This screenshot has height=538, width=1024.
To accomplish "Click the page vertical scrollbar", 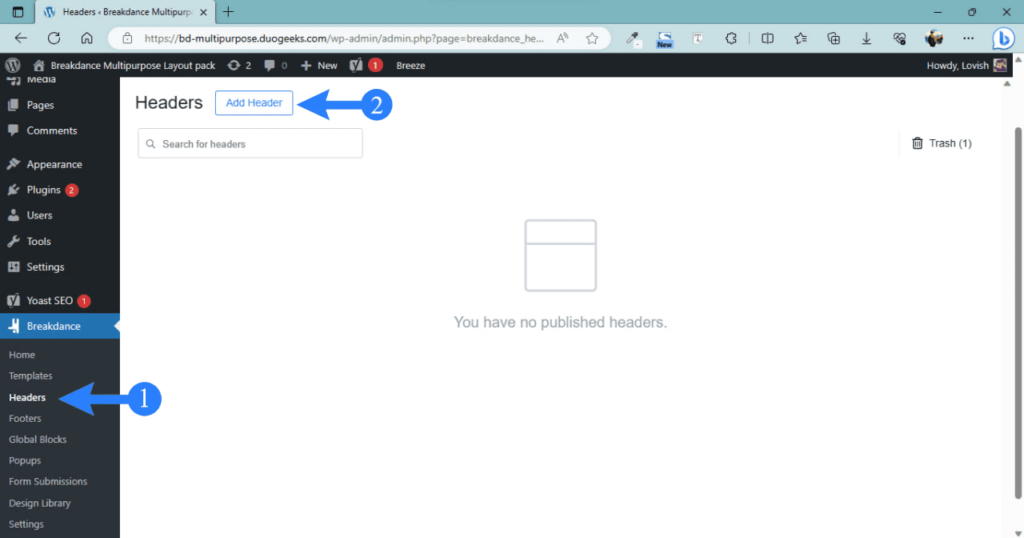I will pyautogui.click(x=1017, y=313).
